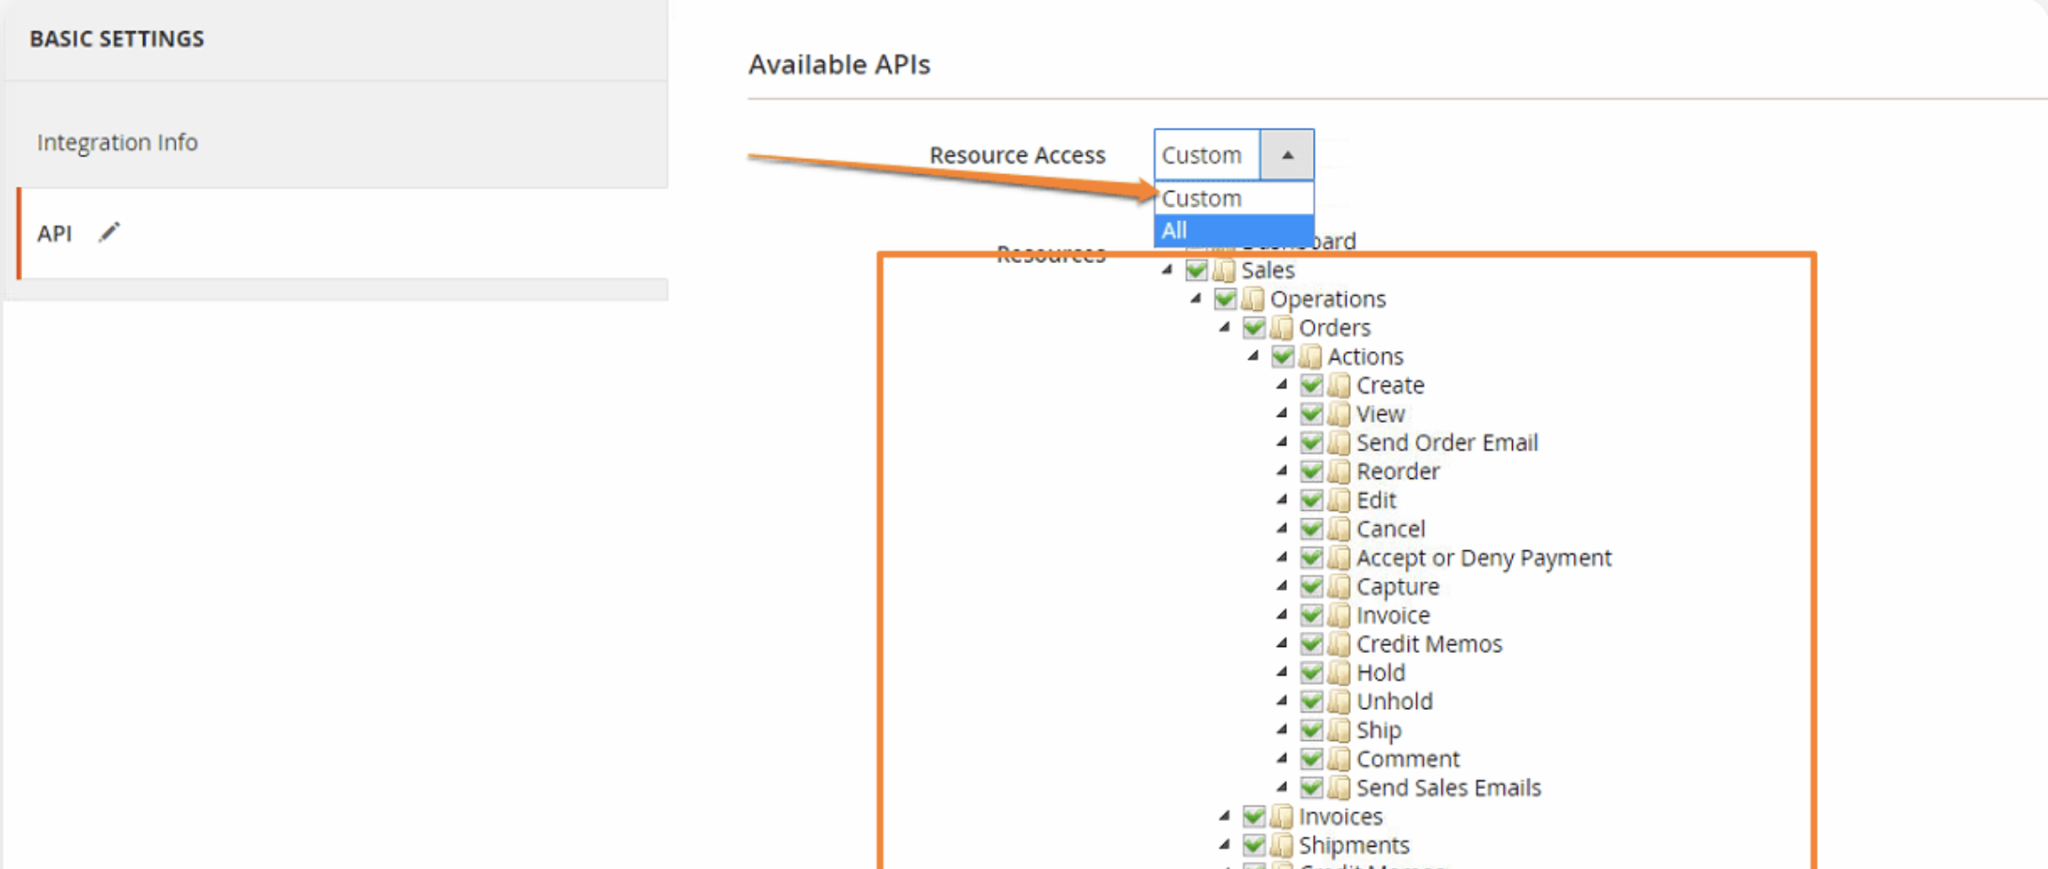
Task: Select All option in Resource Access list
Action: pos(1233,231)
